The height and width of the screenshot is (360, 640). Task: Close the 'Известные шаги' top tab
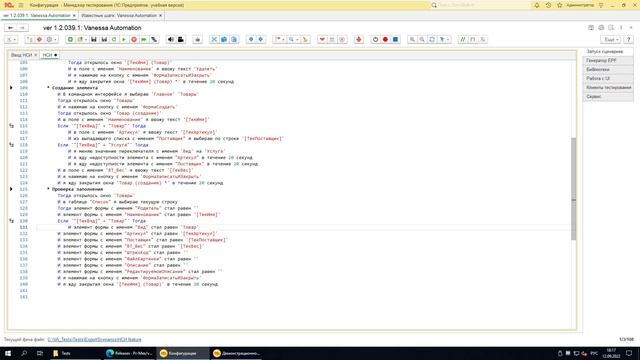[160, 16]
